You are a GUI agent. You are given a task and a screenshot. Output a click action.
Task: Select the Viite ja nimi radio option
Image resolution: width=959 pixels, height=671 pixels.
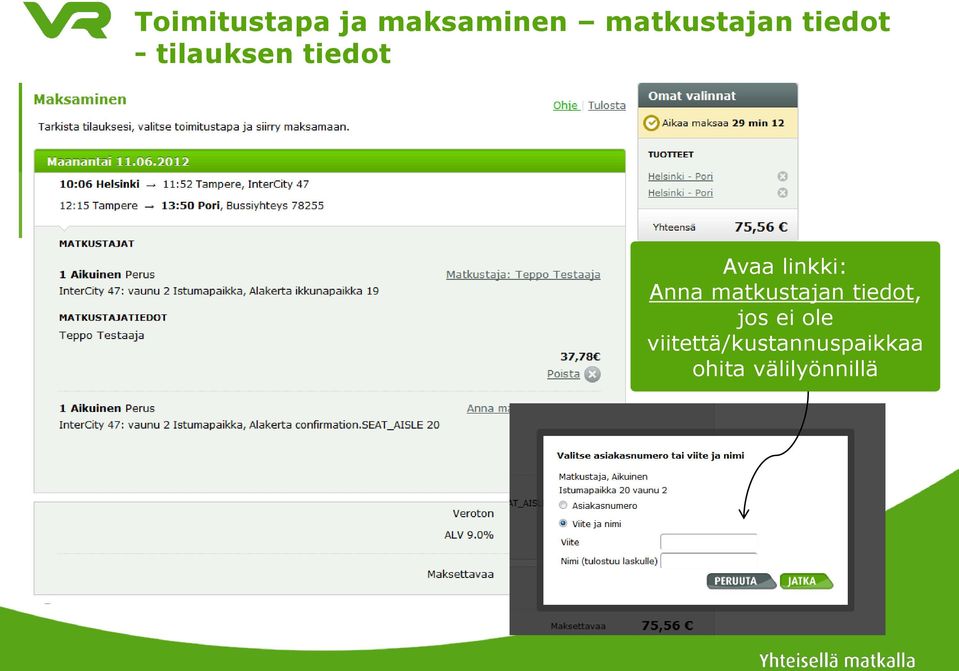(x=563, y=523)
